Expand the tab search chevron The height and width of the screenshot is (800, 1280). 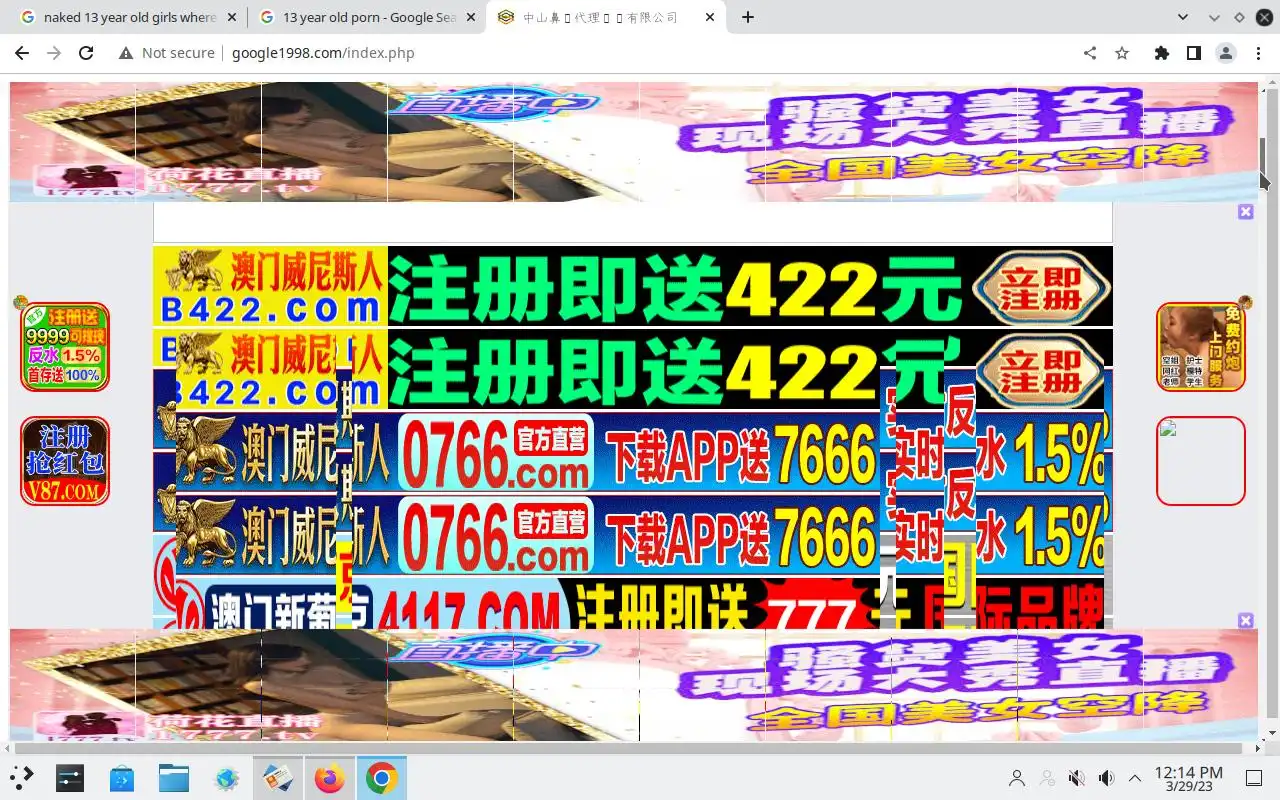tap(1183, 17)
